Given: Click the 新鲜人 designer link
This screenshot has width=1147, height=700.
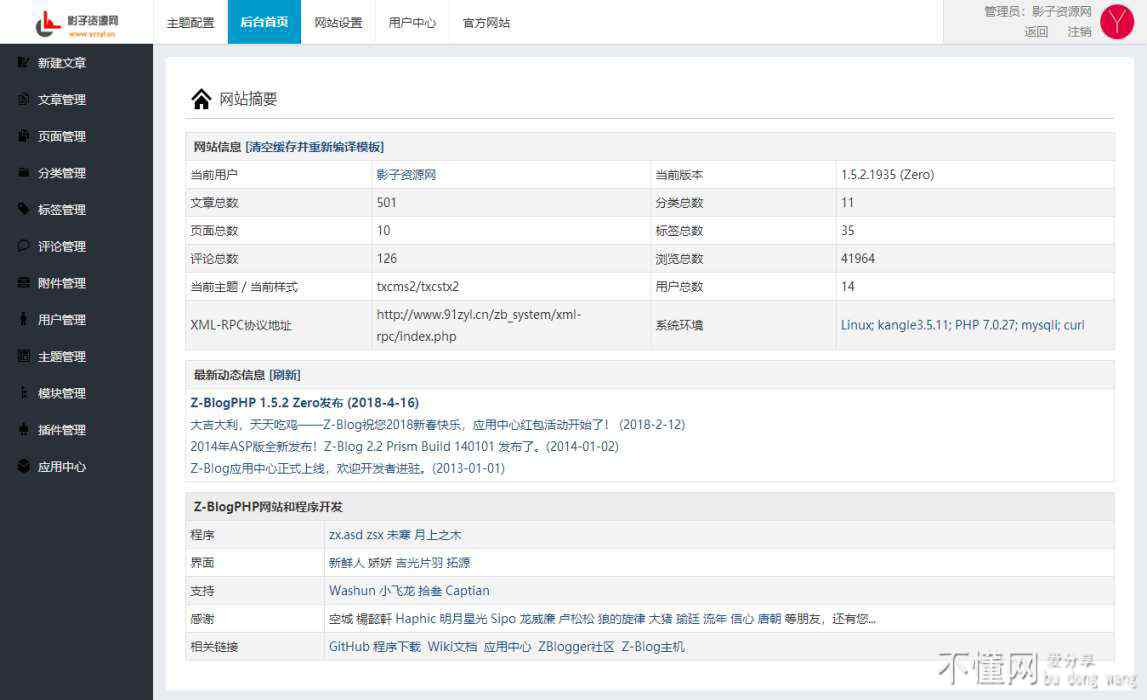Looking at the screenshot, I should pos(347,562).
